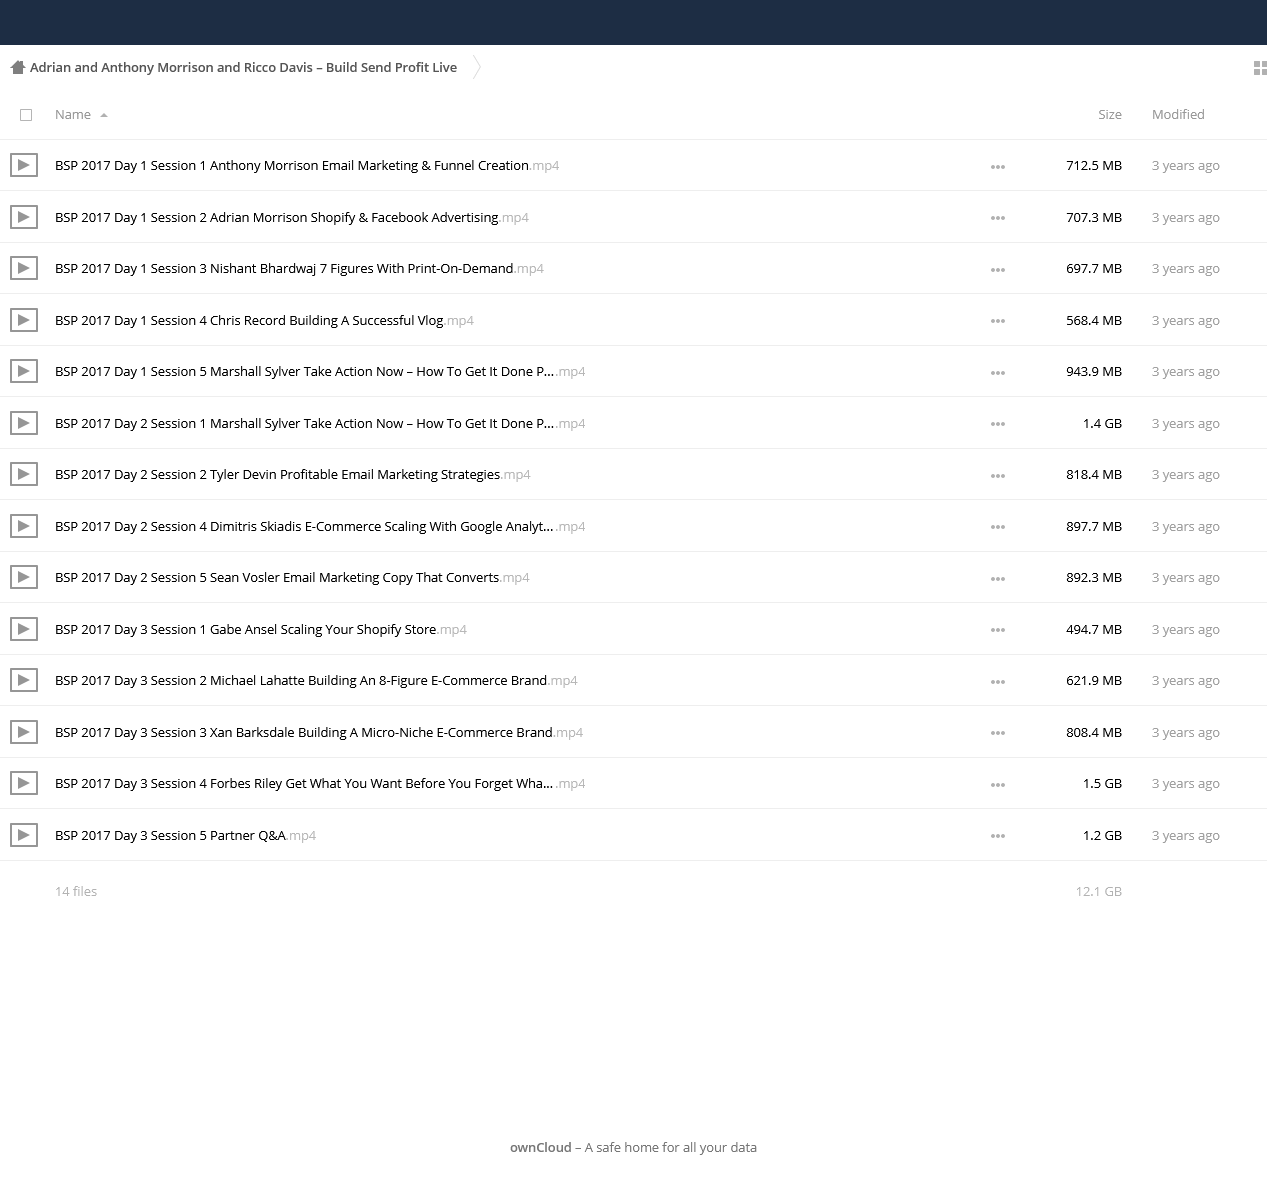Sort files by Modified column
Screen dimensions: 1267x1177
click(1178, 115)
